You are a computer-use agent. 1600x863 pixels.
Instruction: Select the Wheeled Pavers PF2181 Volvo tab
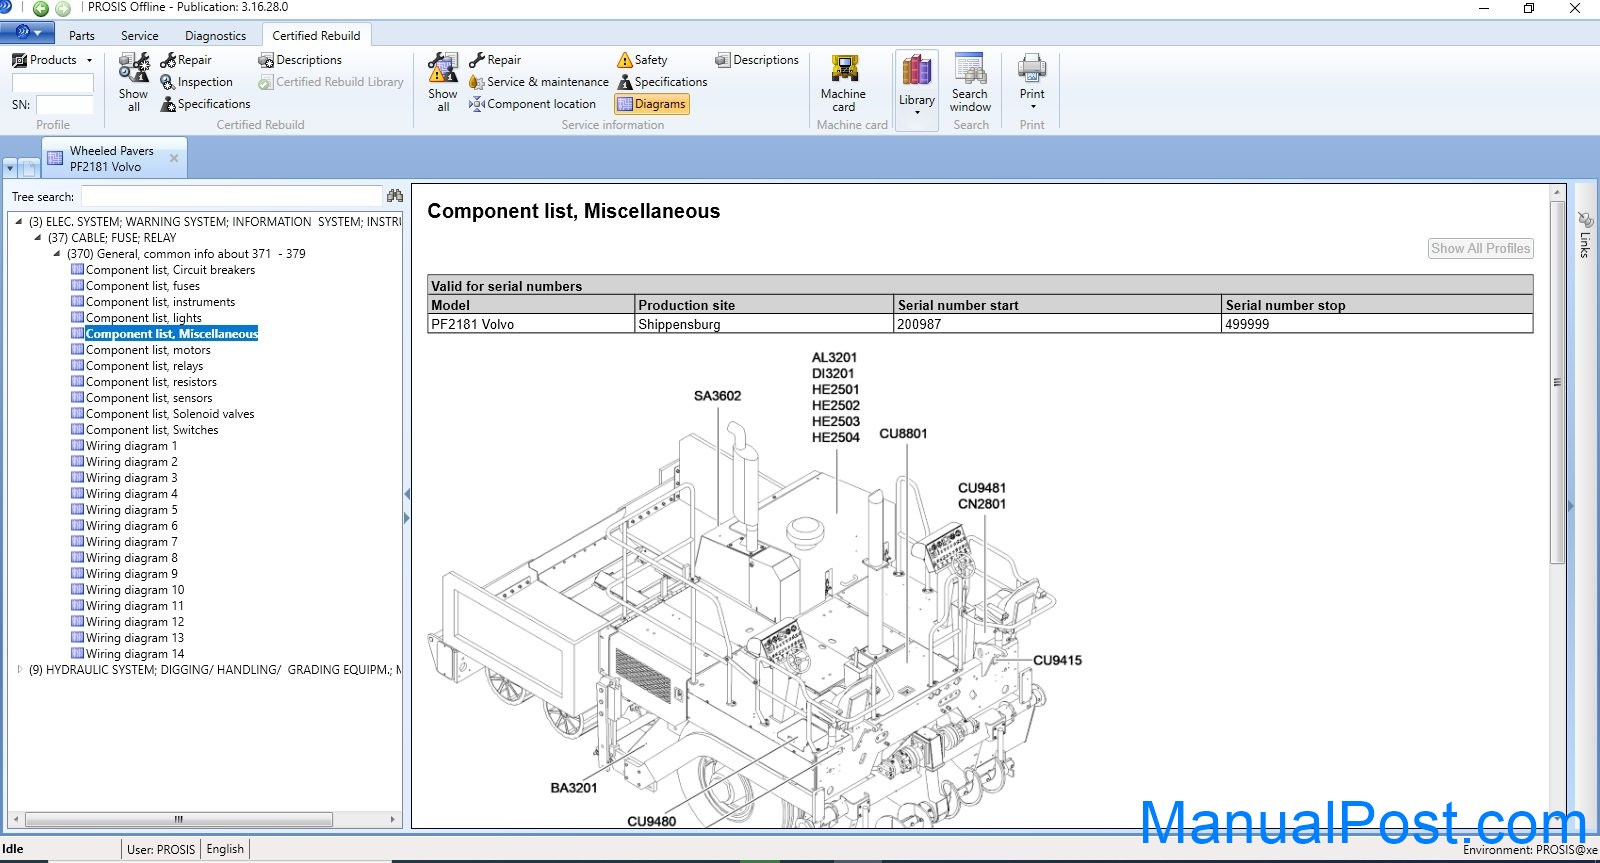click(112, 159)
